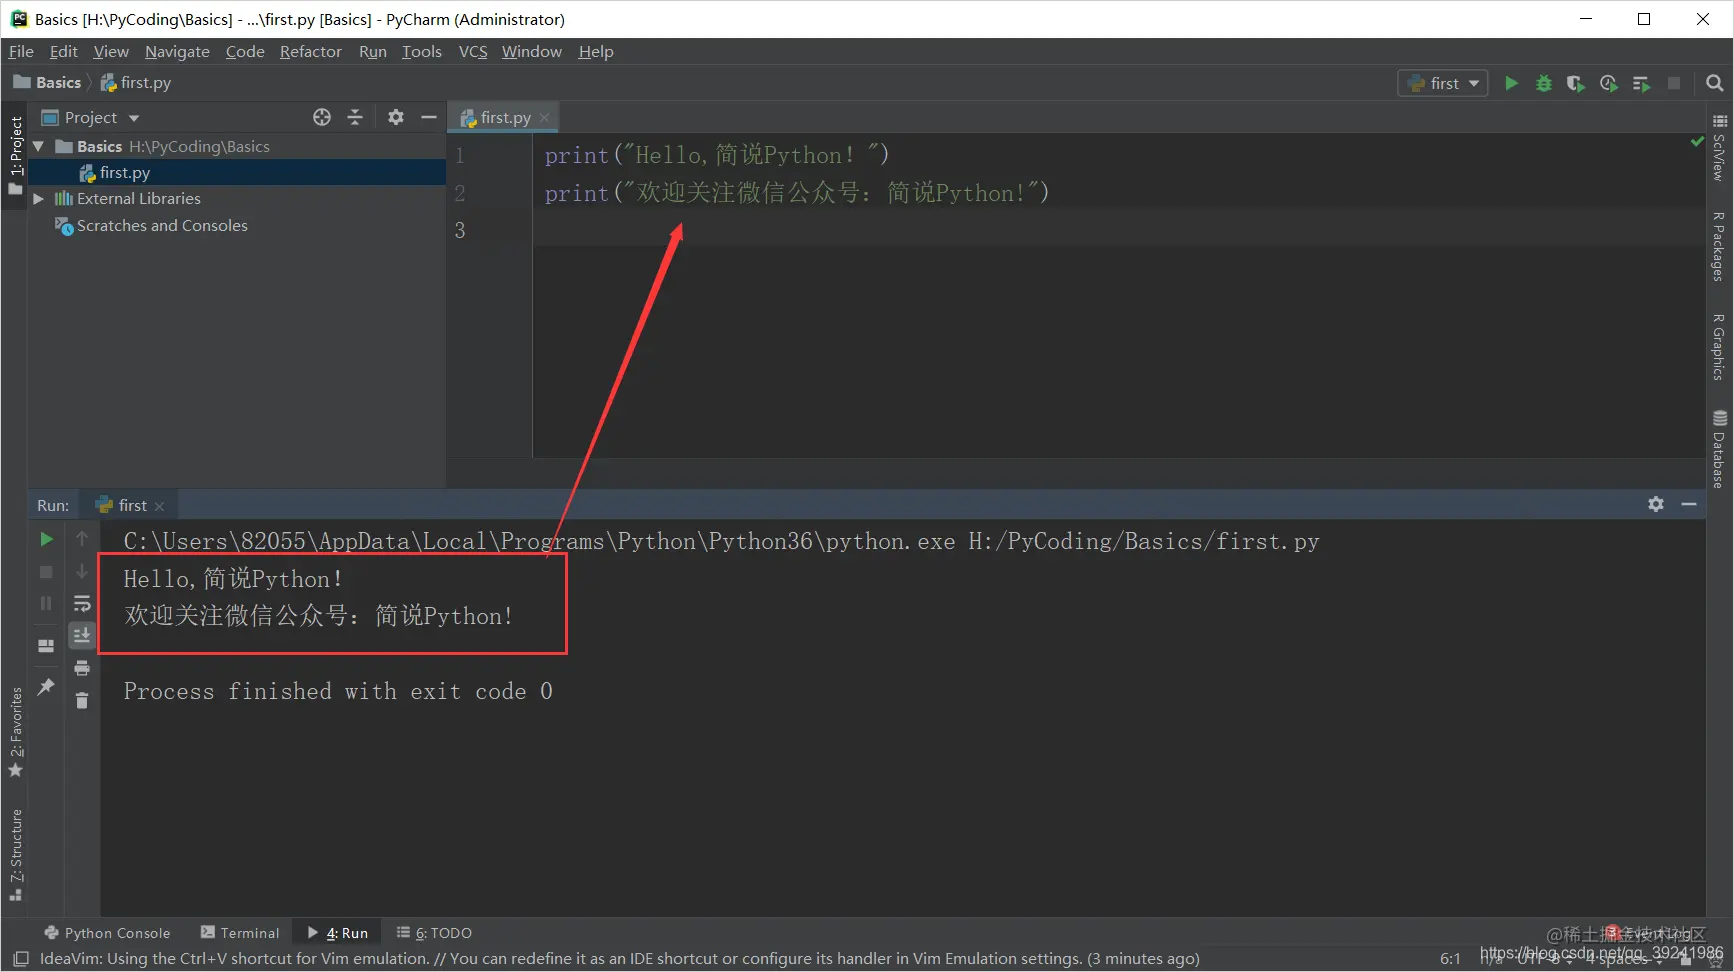
Task: Click the inspection checkmark in the editor corner
Action: click(1697, 142)
